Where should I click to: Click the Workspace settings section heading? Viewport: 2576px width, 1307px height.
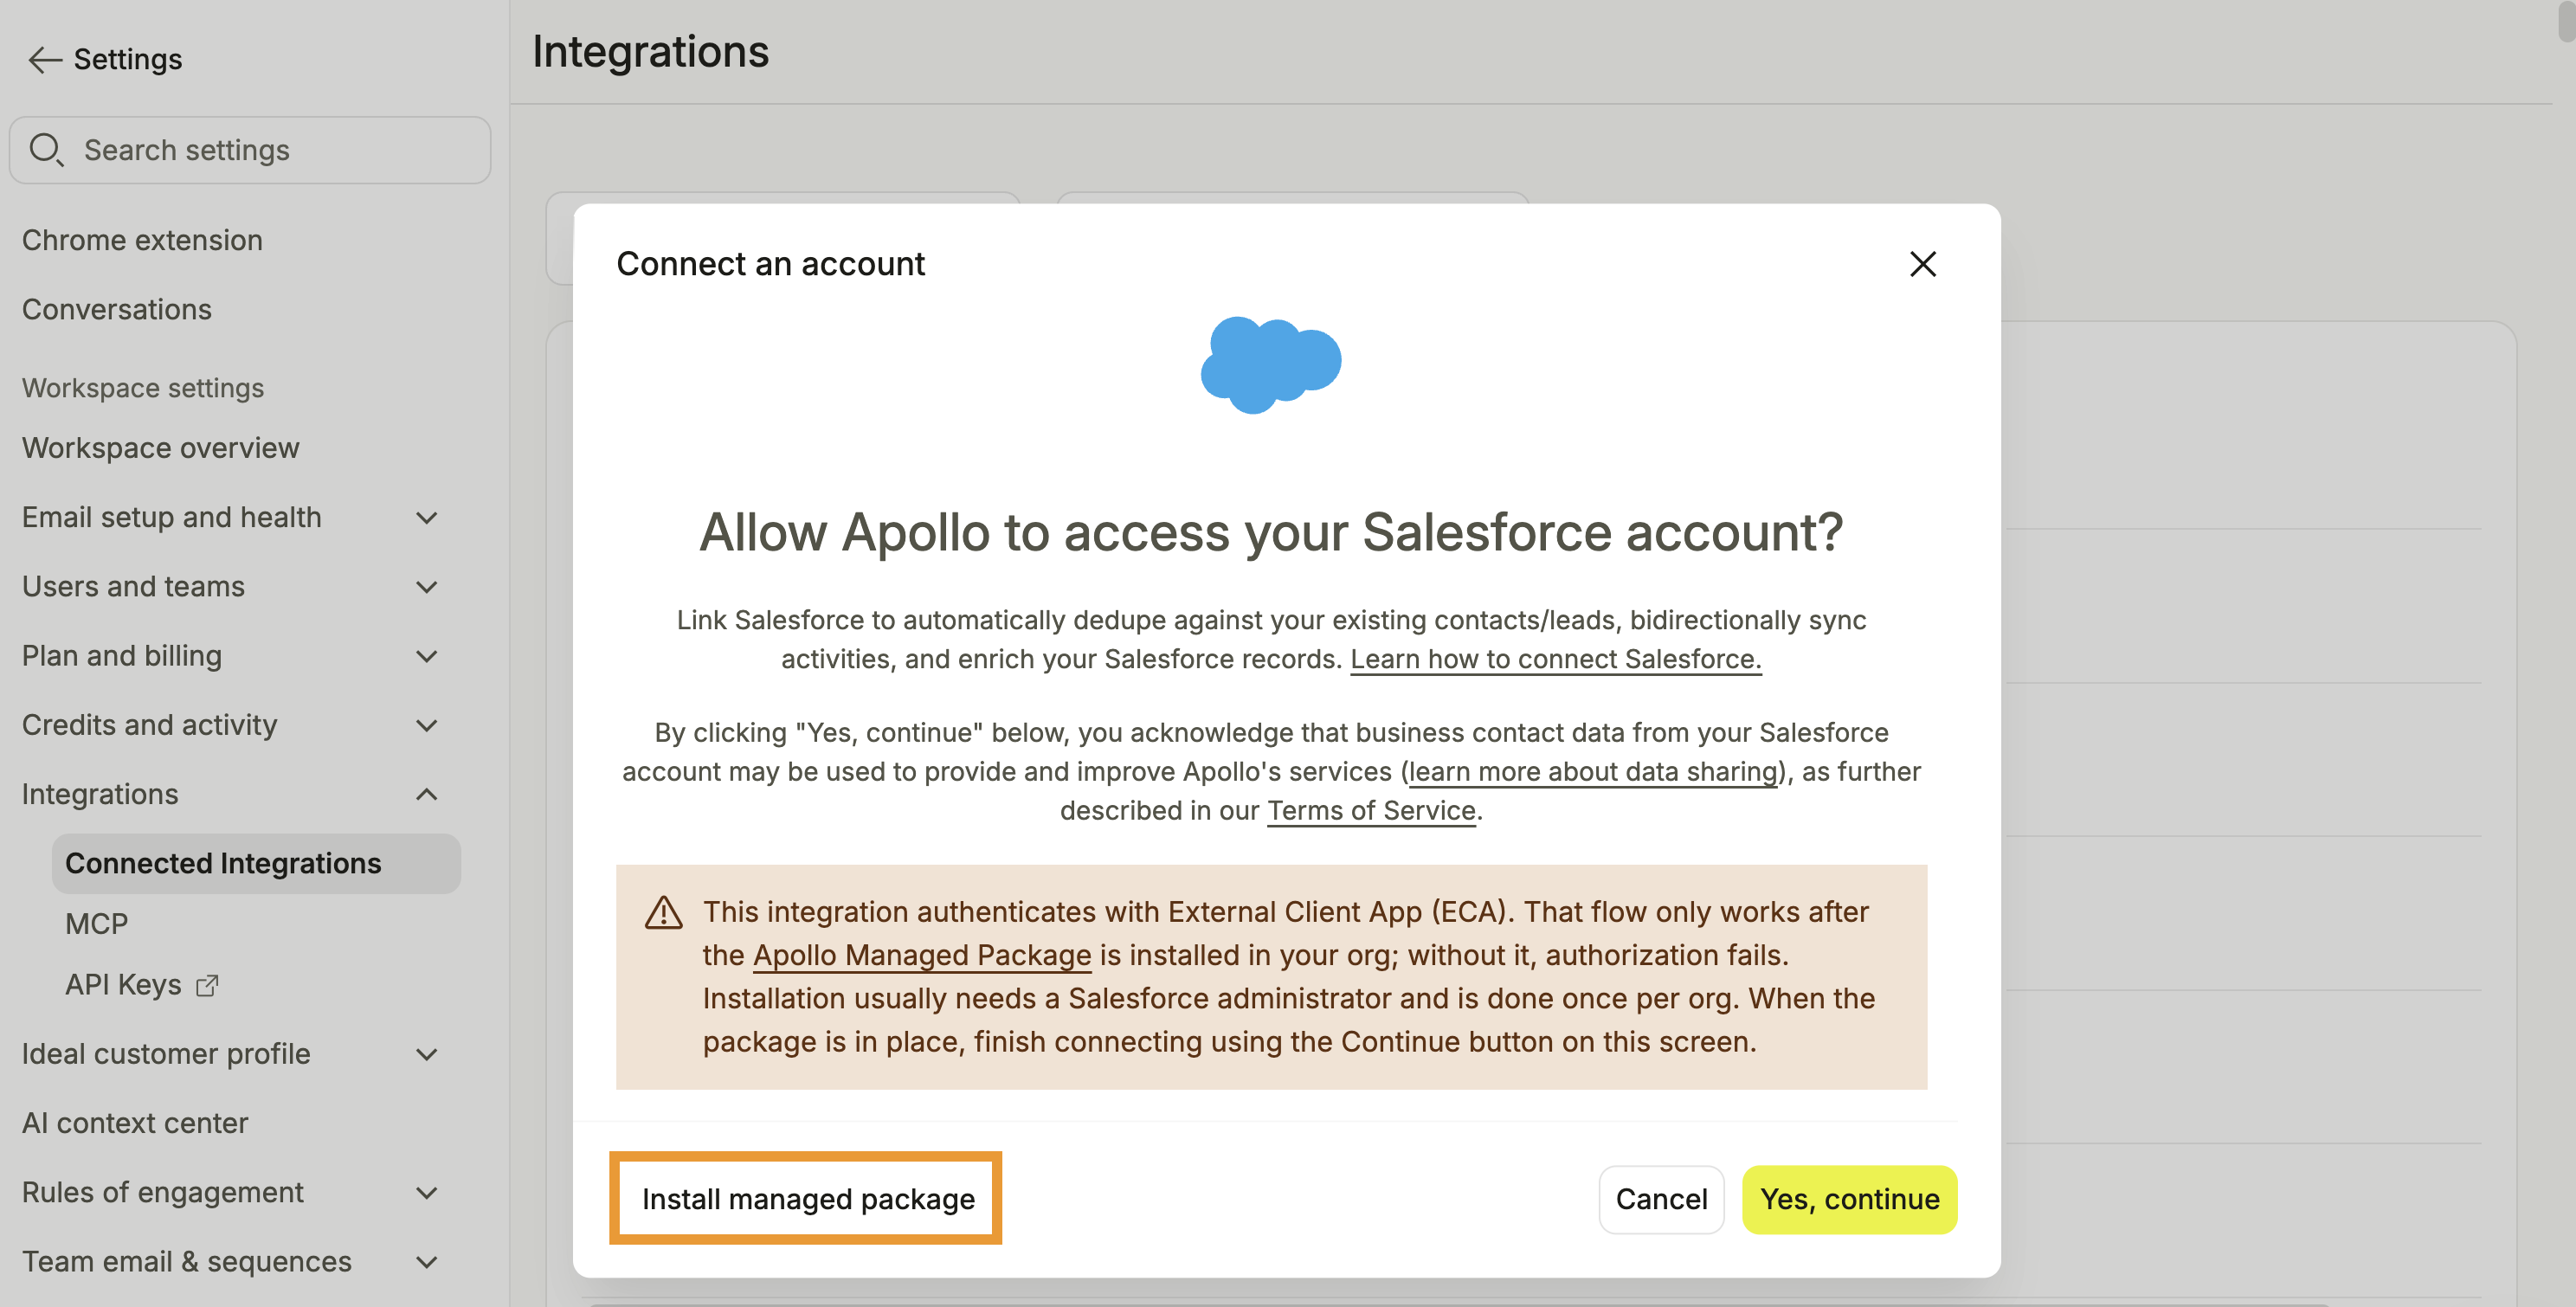click(x=143, y=388)
